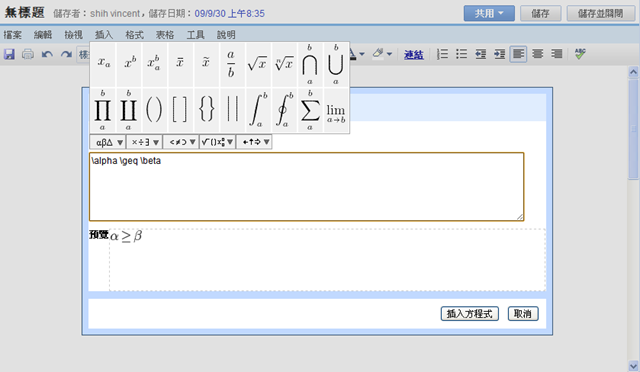This screenshot has height=372, width=640.
Task: Insert a numbered list
Action: (442, 54)
